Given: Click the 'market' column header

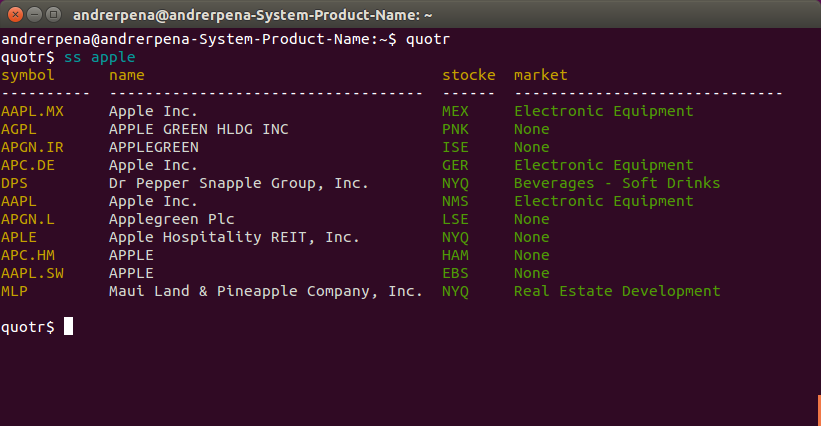Looking at the screenshot, I should point(540,75).
